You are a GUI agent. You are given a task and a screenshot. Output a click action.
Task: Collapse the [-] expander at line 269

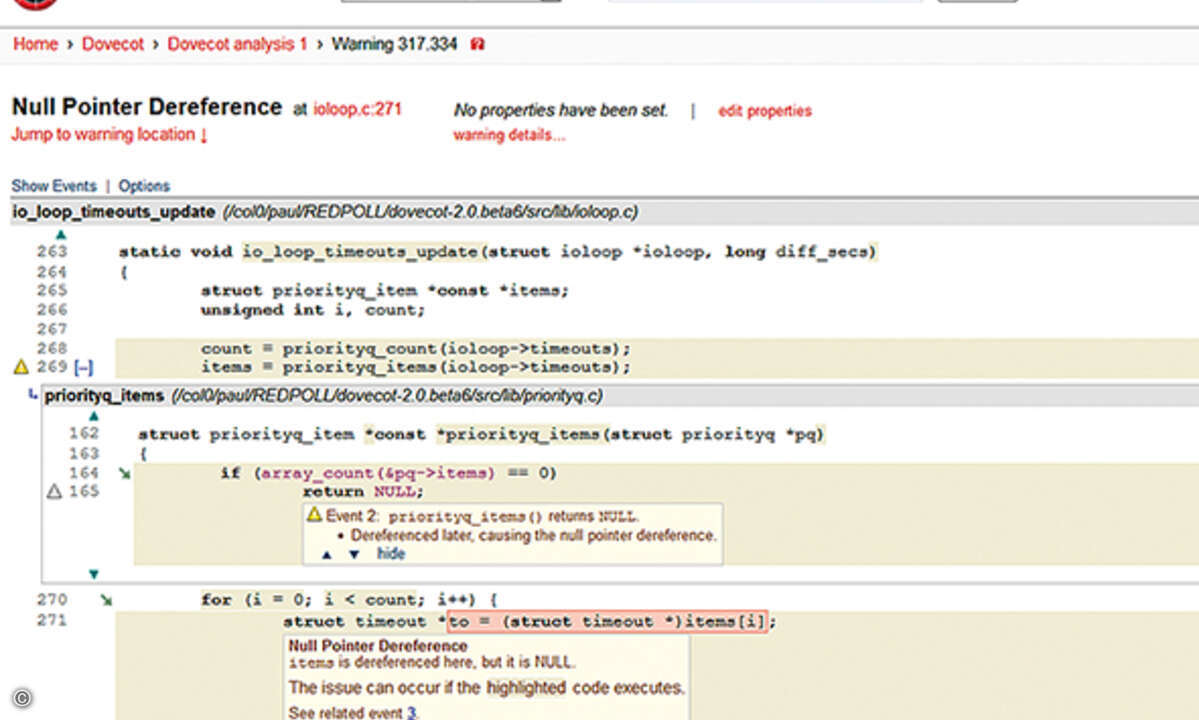[84, 368]
